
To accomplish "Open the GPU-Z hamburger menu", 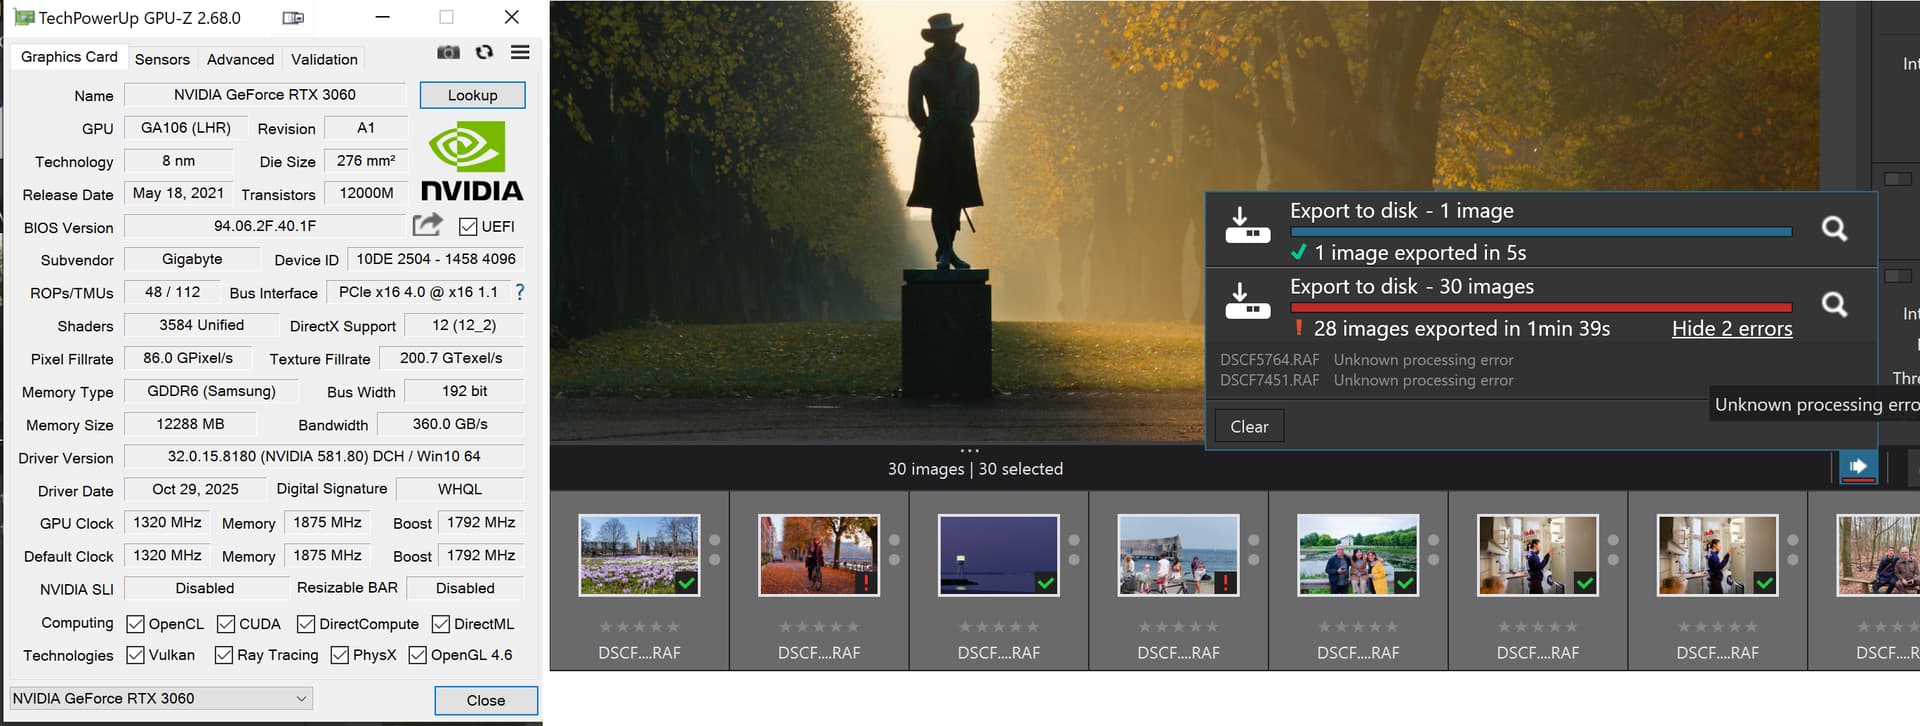I will click(520, 53).
